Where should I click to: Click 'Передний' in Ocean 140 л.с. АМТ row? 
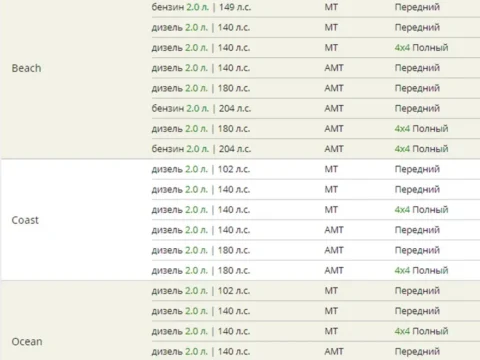417,351
